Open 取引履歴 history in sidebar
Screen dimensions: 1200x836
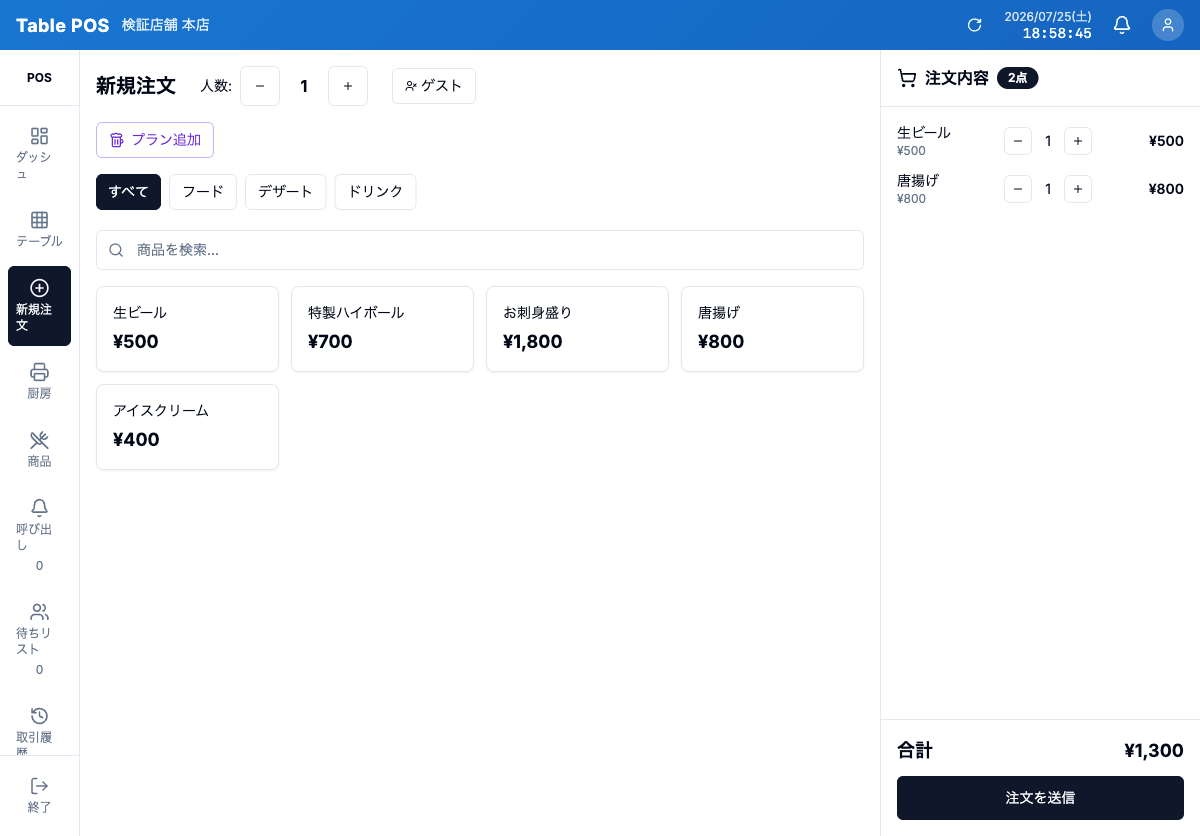(x=39, y=728)
